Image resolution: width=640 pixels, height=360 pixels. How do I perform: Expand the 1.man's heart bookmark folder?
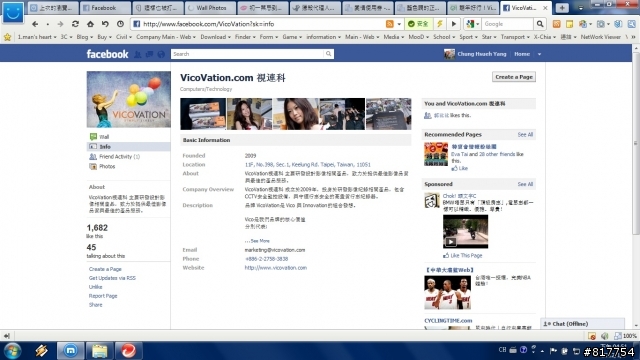coord(37,37)
